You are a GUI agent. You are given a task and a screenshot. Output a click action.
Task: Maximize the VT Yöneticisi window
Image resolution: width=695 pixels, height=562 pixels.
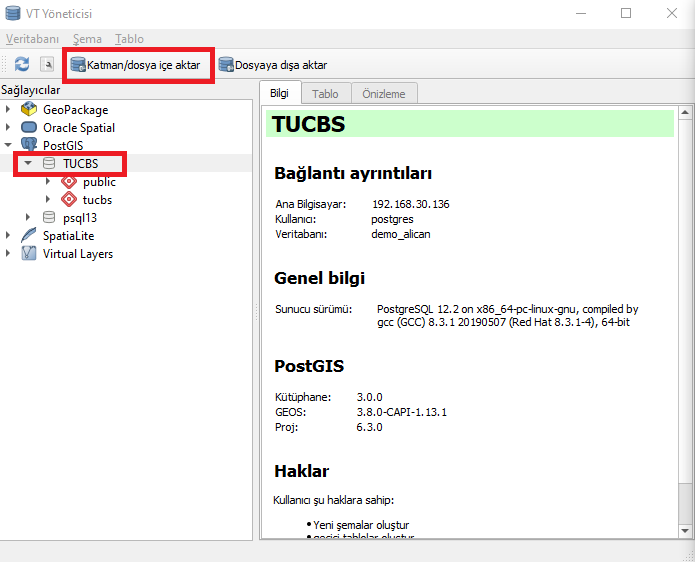(626, 13)
